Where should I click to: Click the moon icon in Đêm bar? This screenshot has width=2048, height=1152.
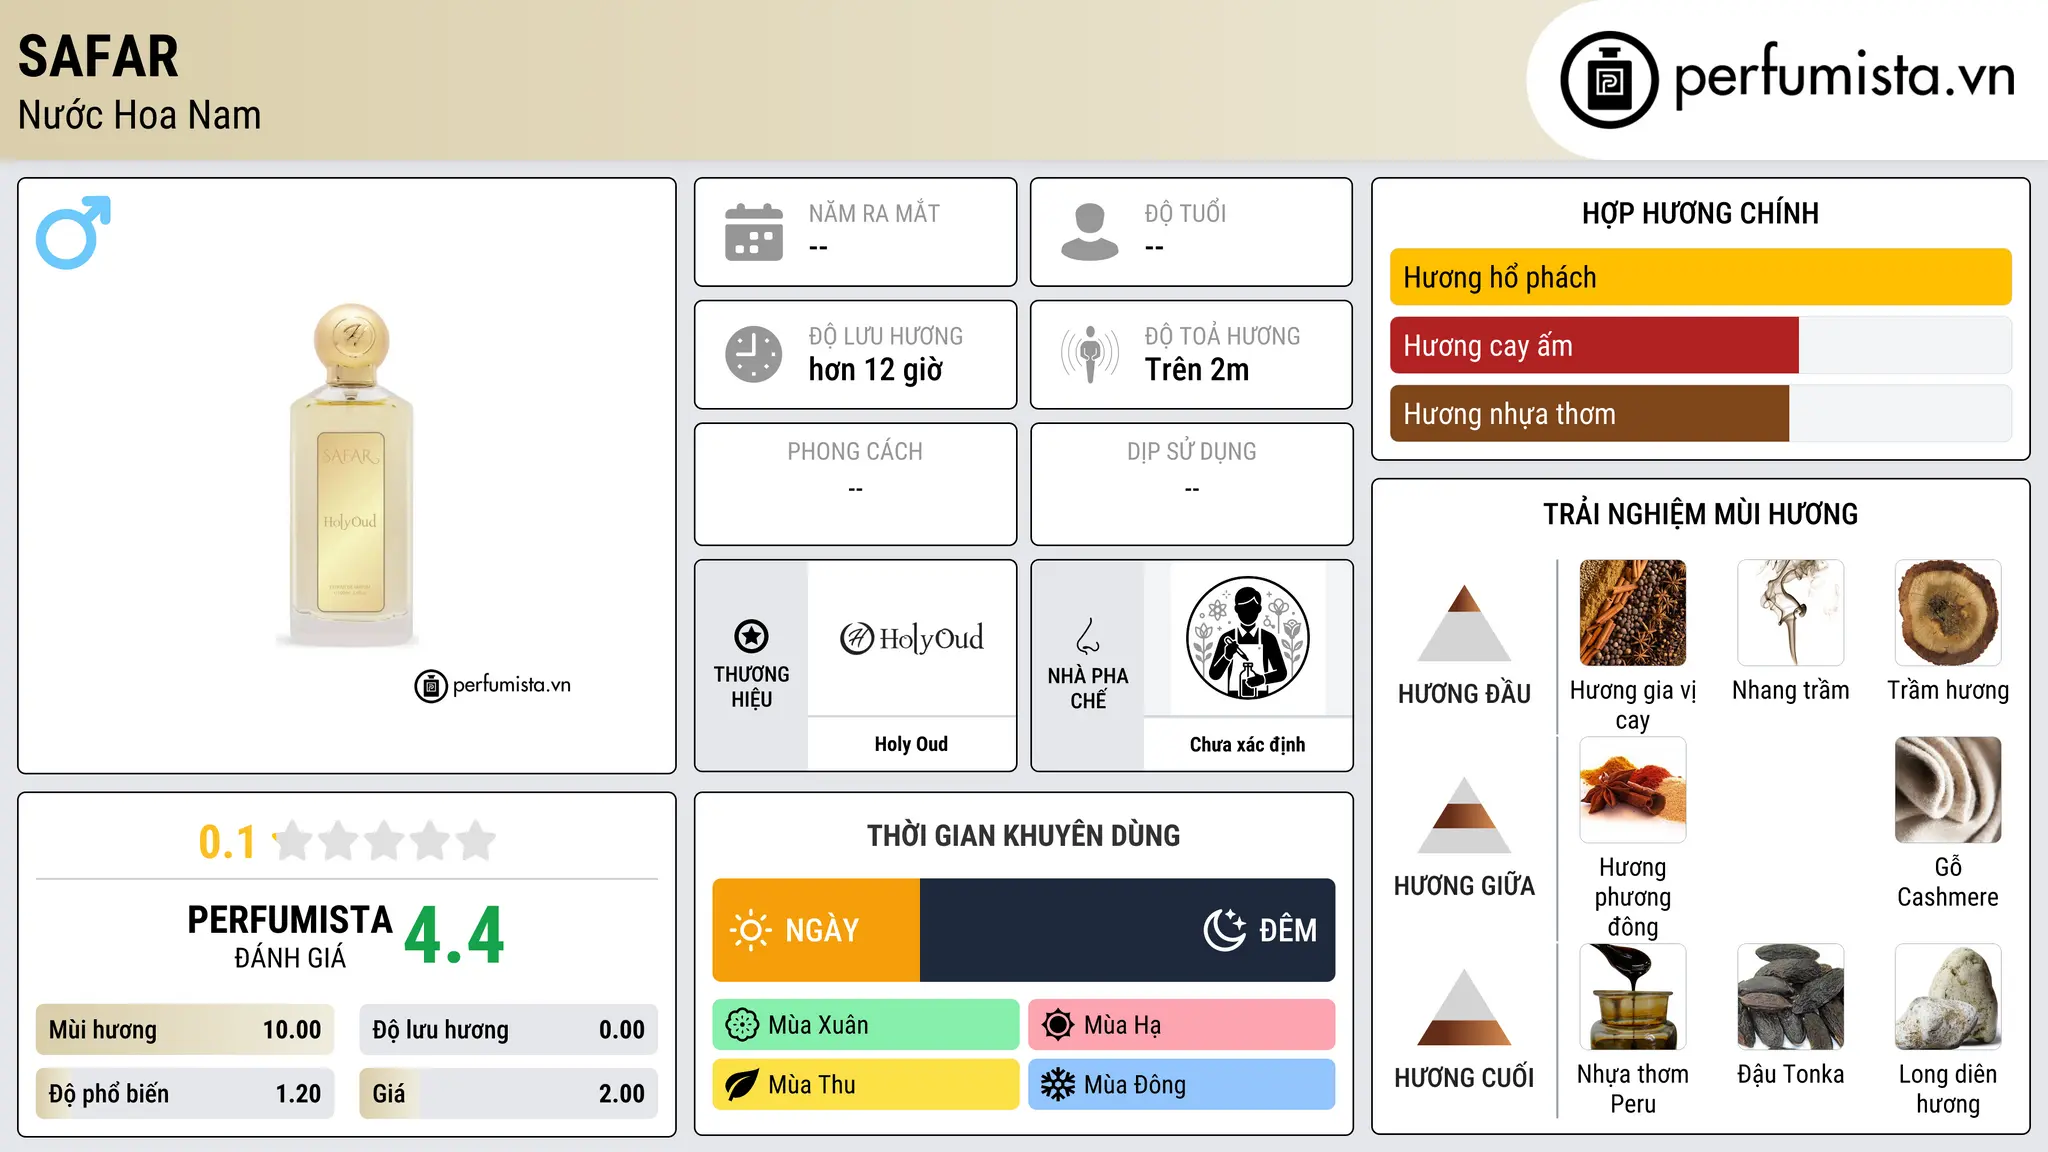pos(1224,930)
